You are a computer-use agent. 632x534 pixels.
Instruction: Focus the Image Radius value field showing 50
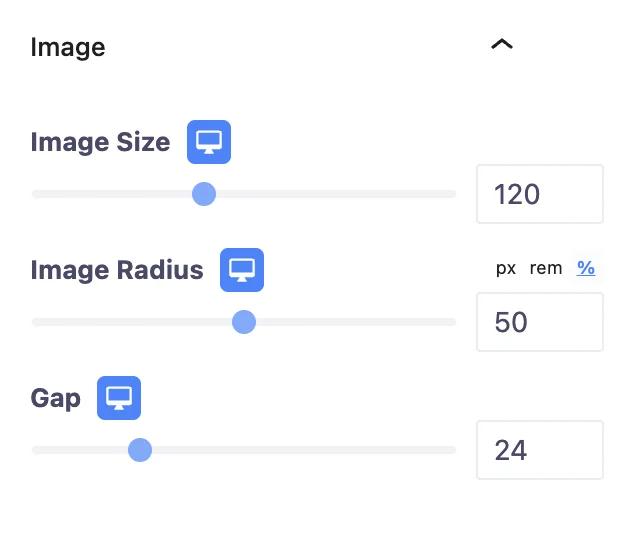point(539,322)
